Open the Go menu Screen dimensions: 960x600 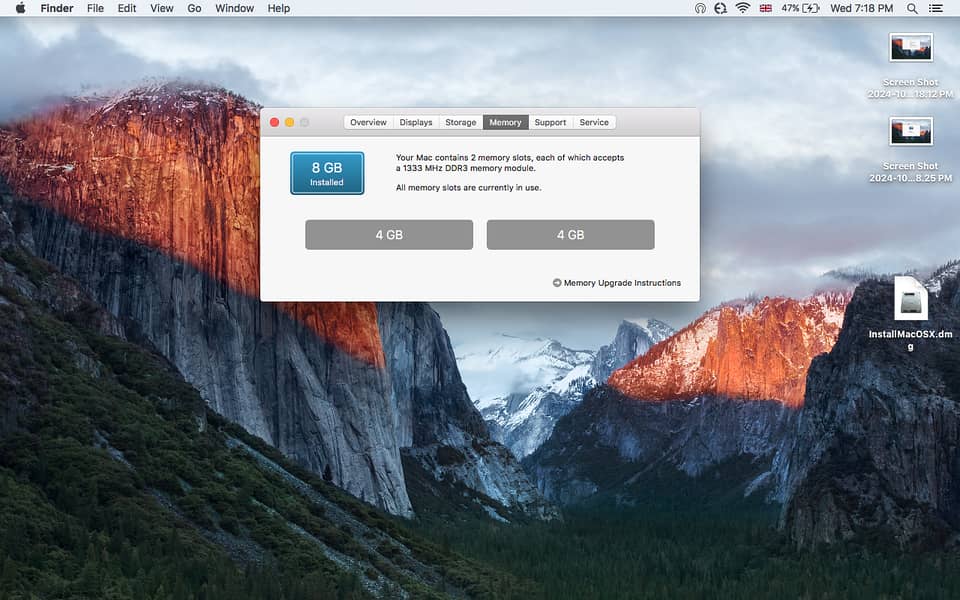(194, 8)
